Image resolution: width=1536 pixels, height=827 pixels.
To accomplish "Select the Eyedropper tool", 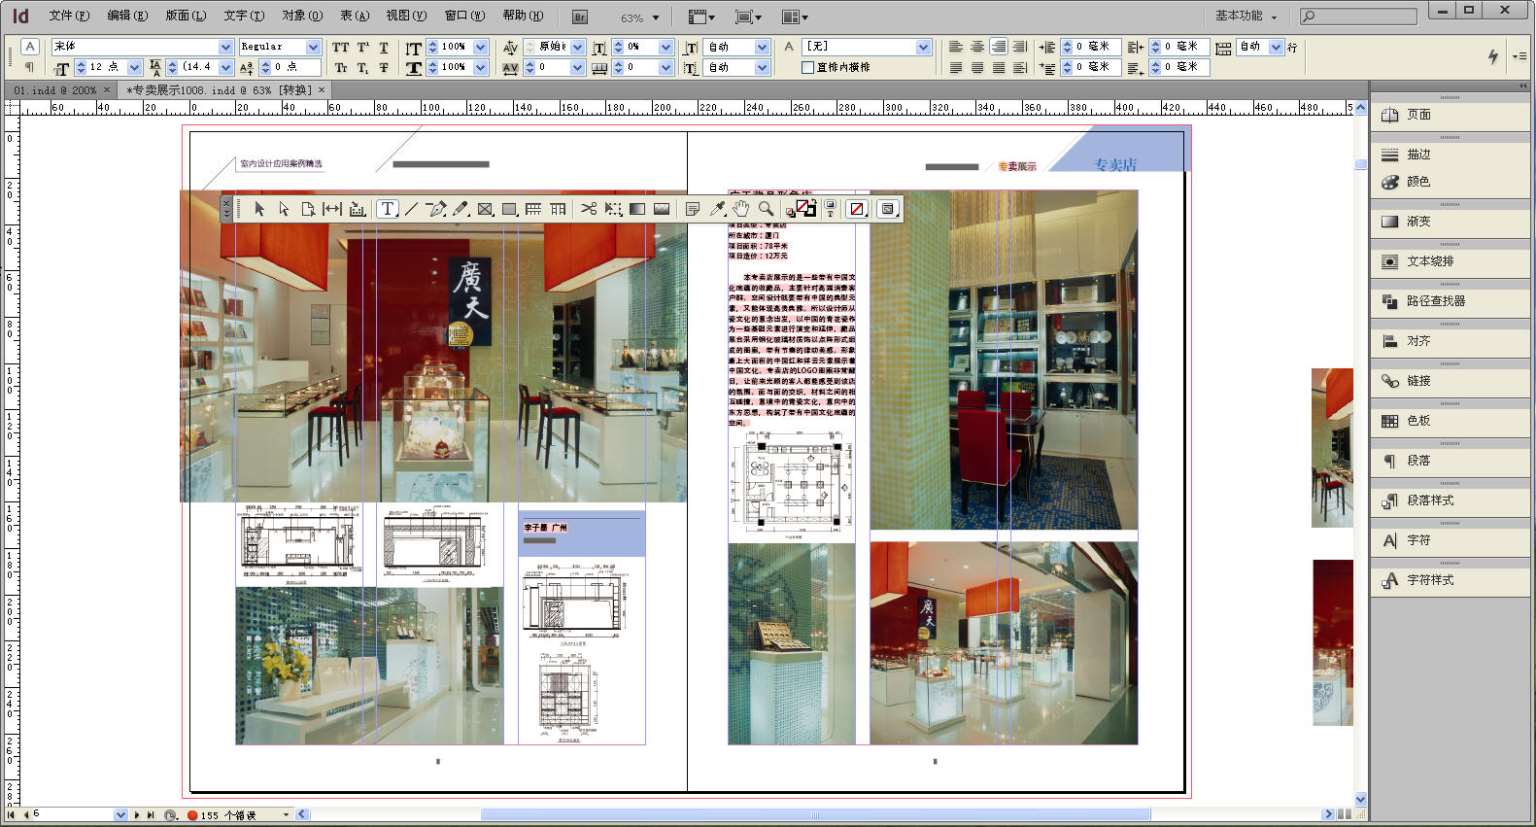I will [717, 209].
